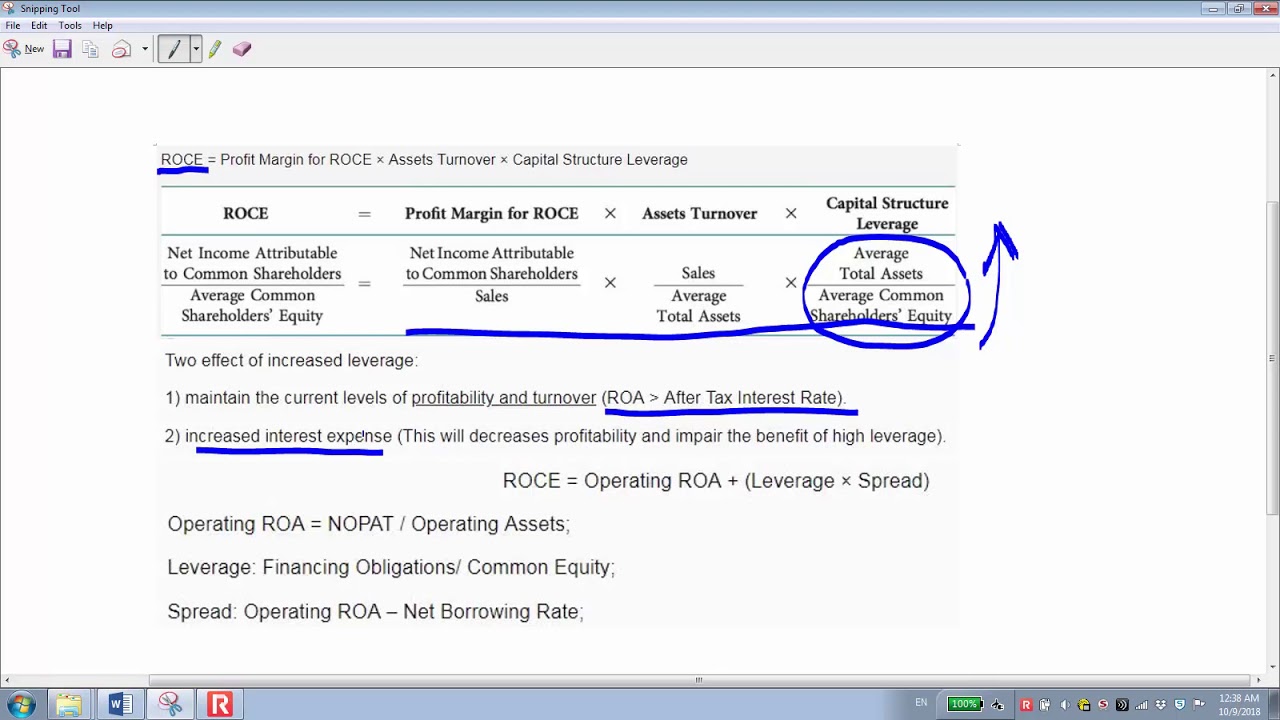The image size is (1280, 720).
Task: Send the snip via the envelope icon
Action: pos(122,49)
